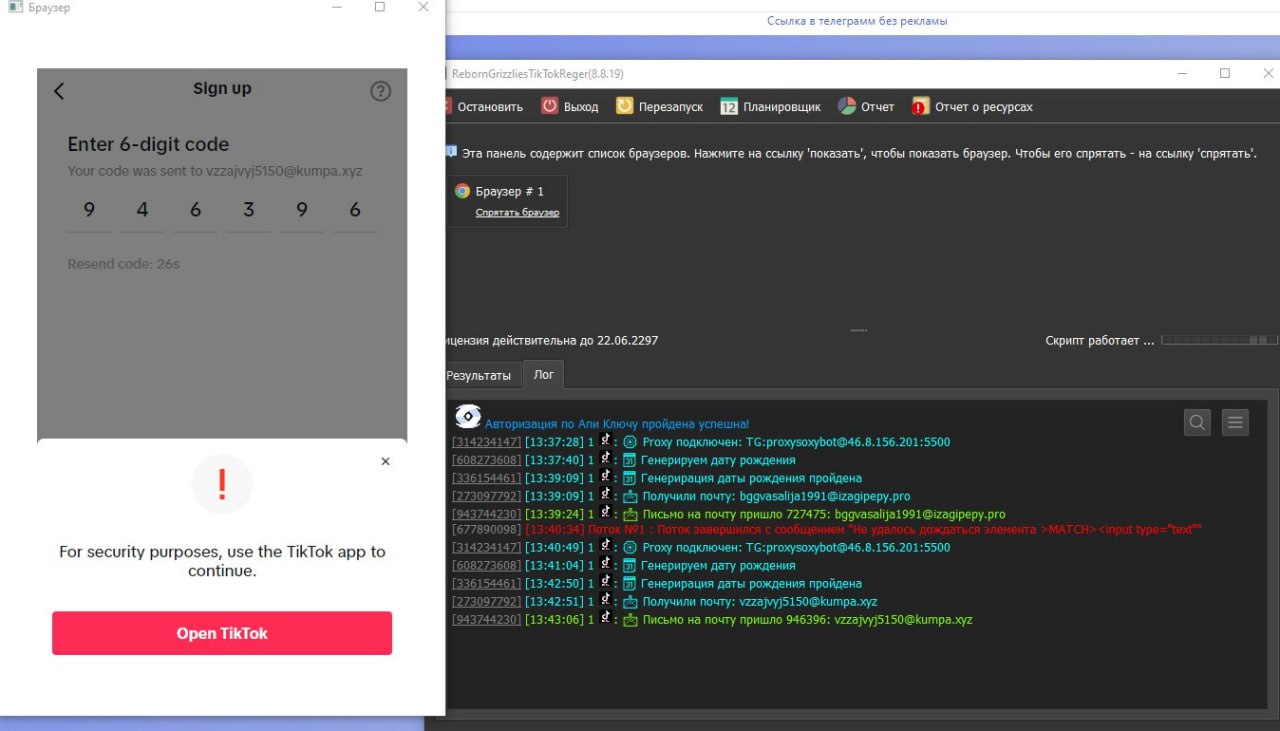Screen dimensions: 1280x731
Task: Click the Письмо на почту пришло 946396 text
Action: (x=737, y=620)
